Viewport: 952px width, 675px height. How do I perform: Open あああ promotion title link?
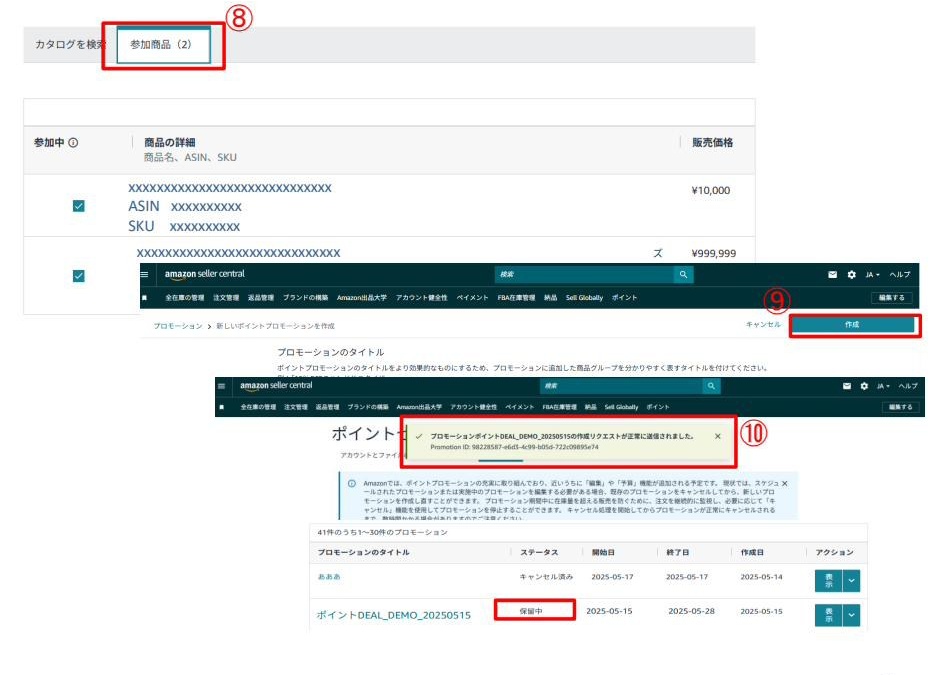[329, 577]
